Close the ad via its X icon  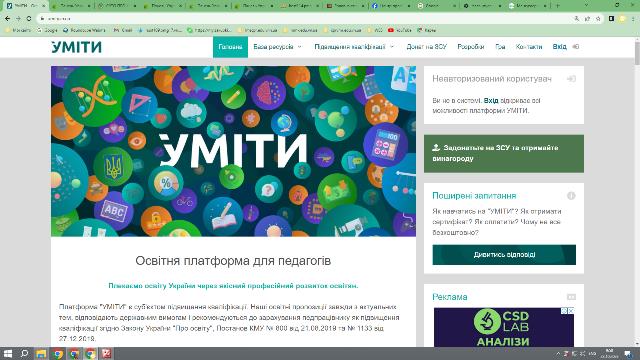571,311
